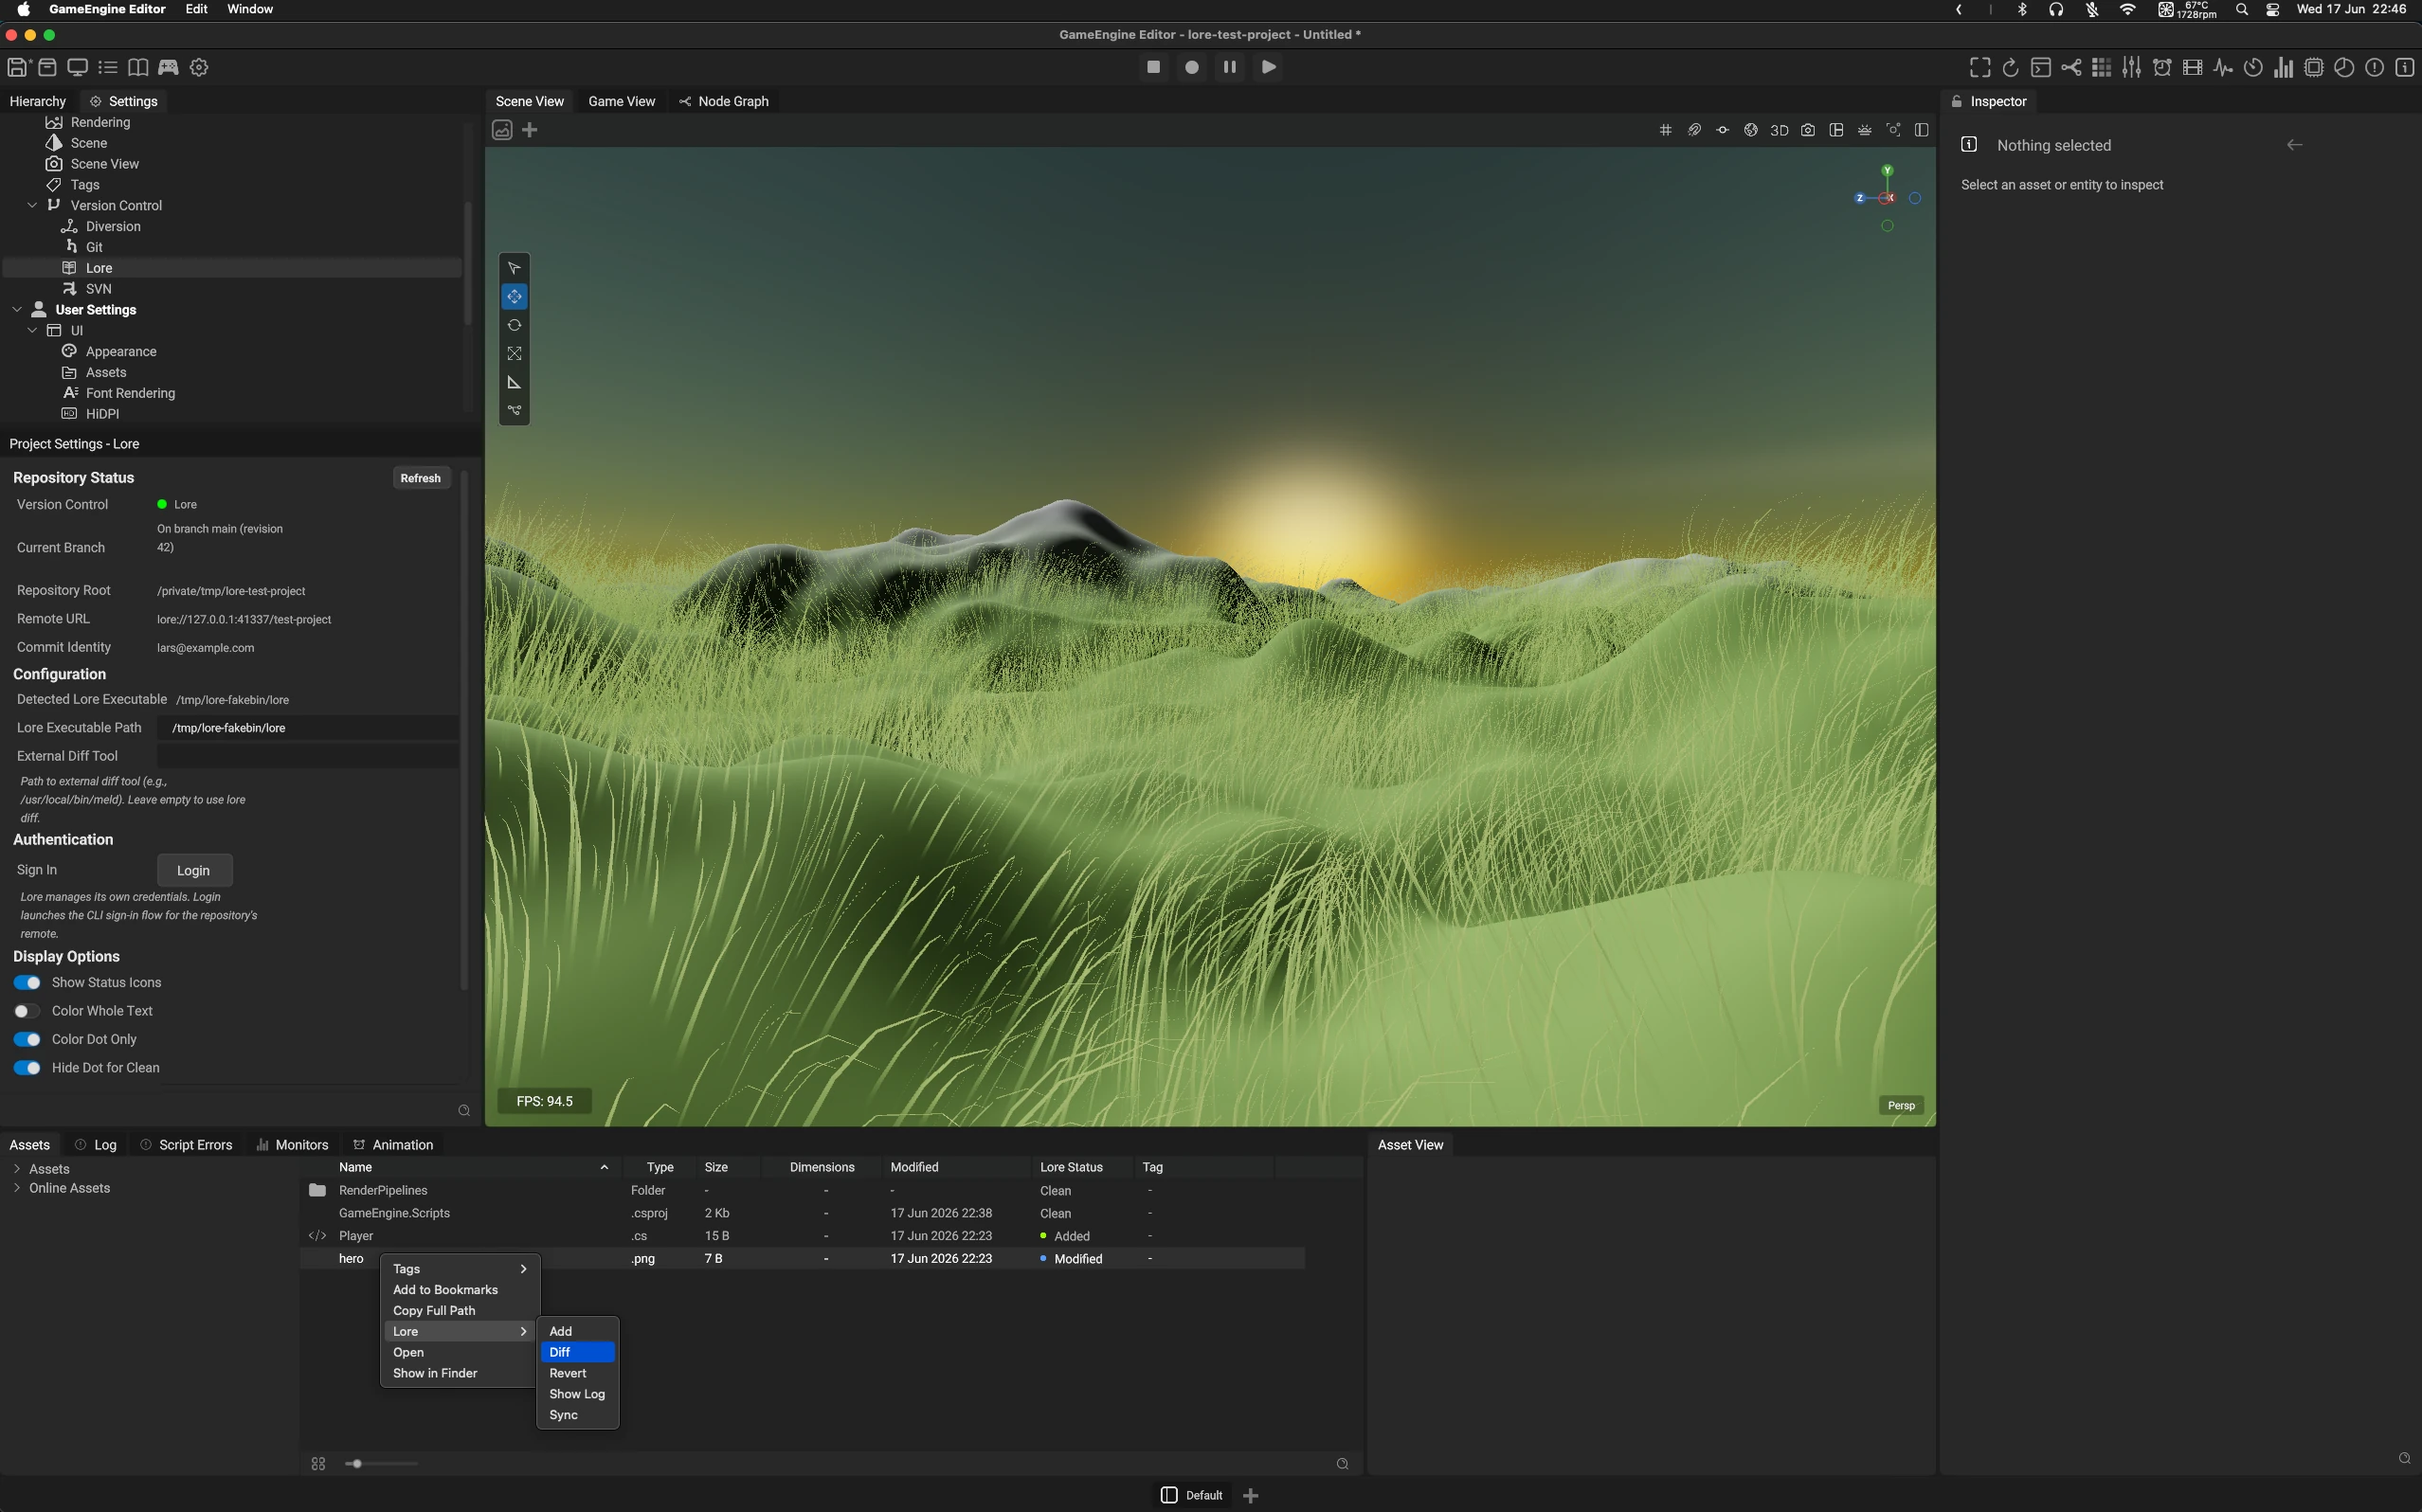Toggle the scene grid icon
Viewport: 2422px width, 1512px height.
(x=1665, y=130)
